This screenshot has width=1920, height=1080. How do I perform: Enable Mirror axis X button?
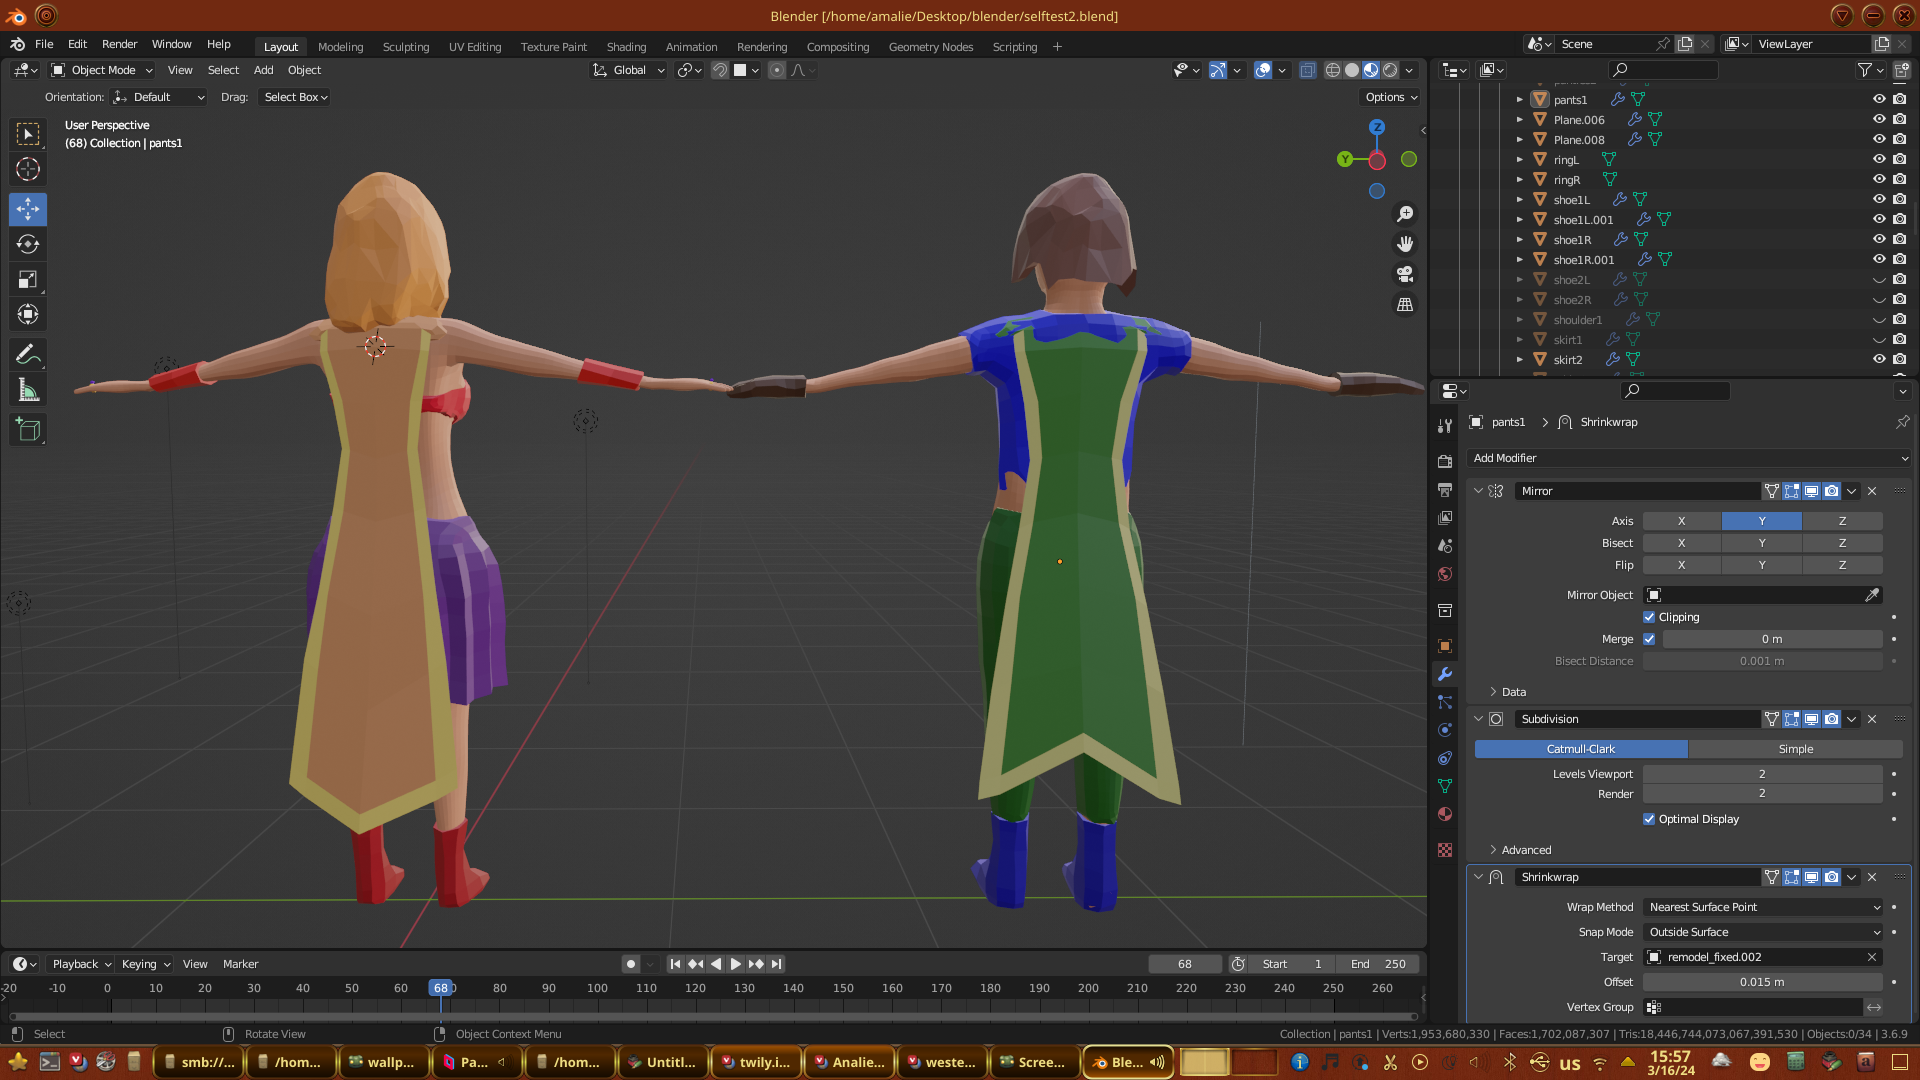[x=1681, y=521]
